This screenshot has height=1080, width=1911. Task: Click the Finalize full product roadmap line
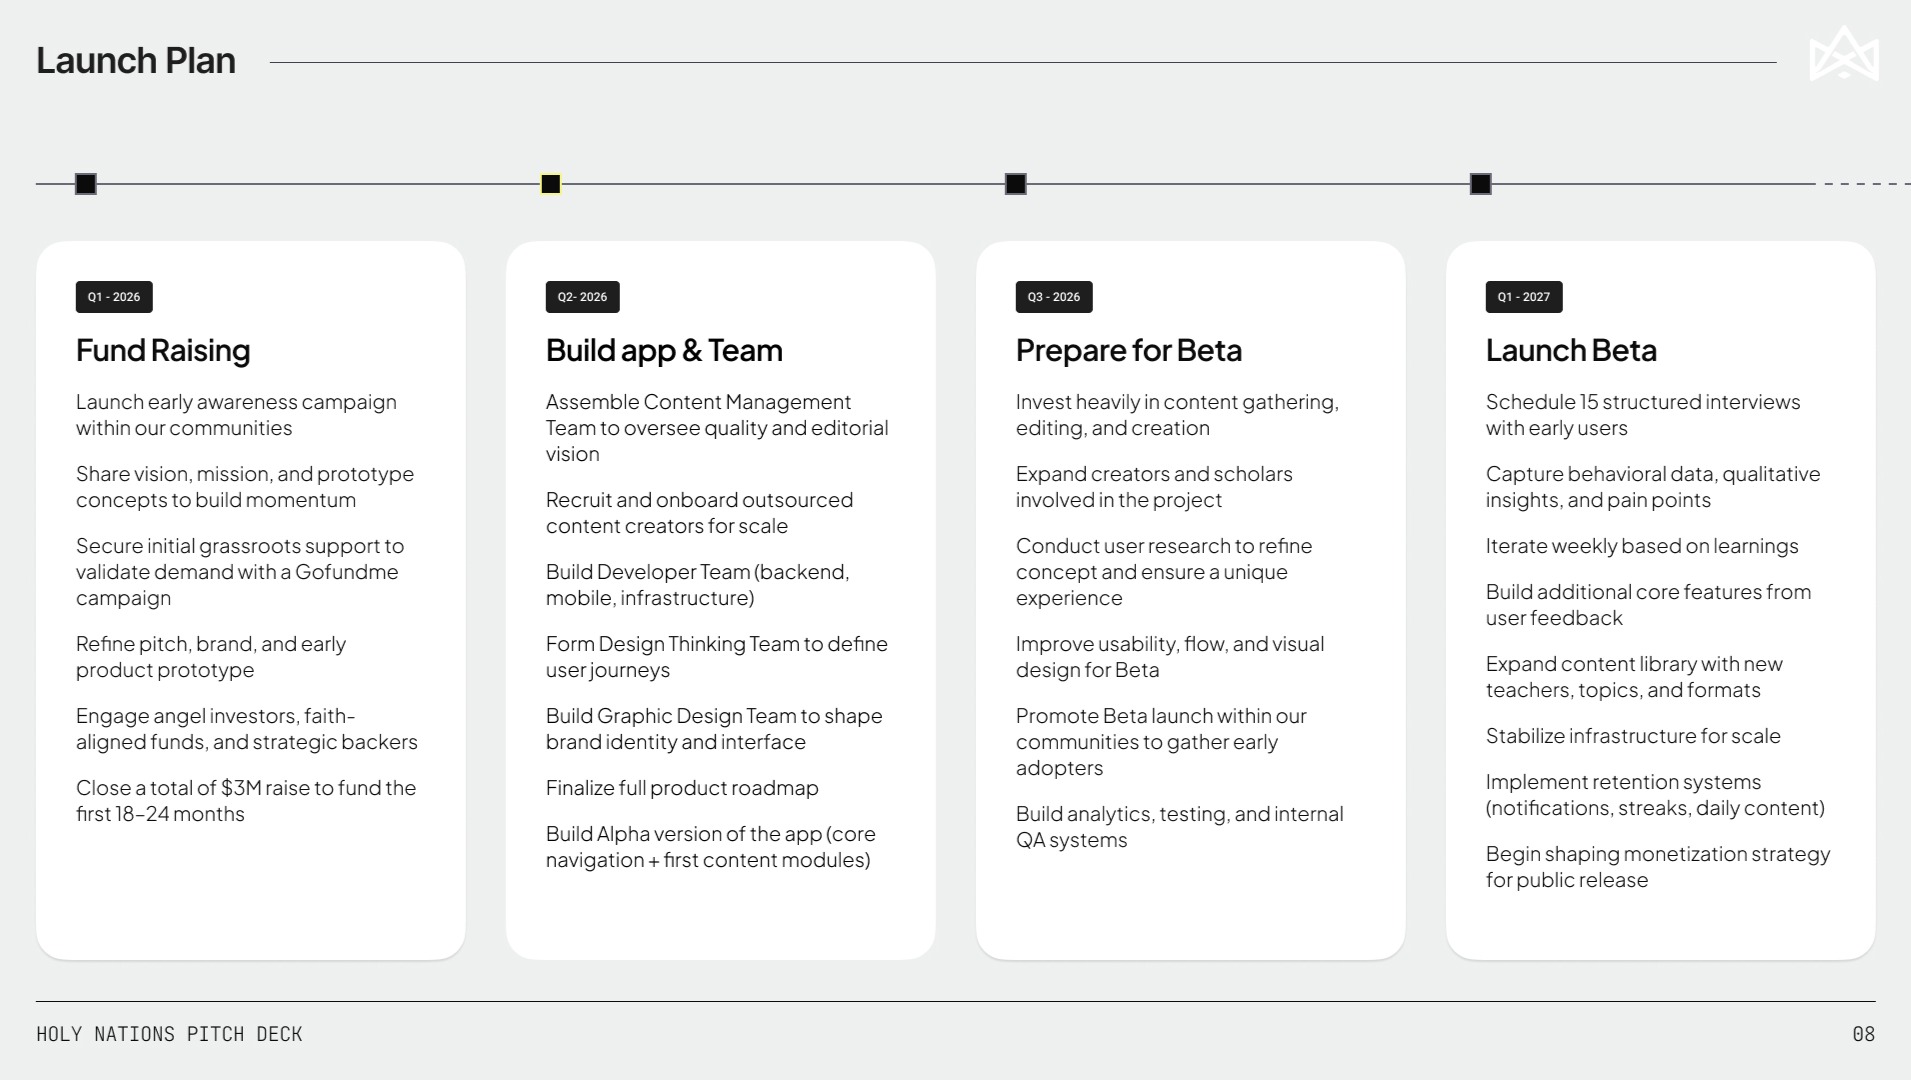point(682,788)
